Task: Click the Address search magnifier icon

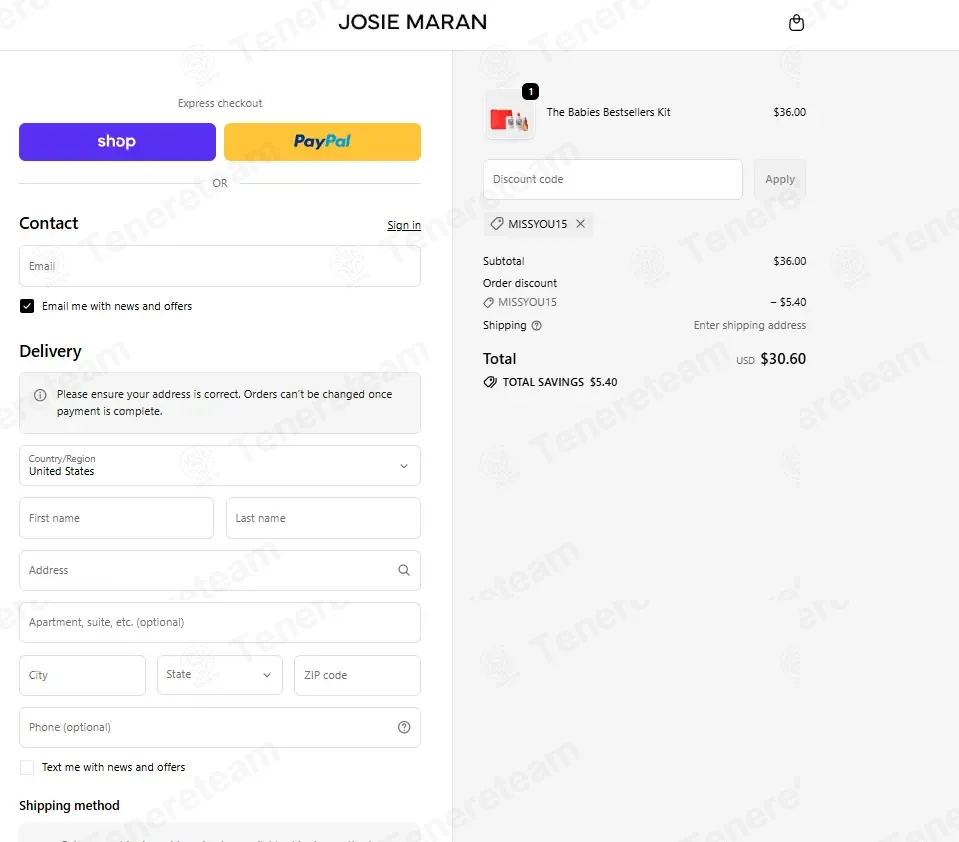Action: point(404,570)
